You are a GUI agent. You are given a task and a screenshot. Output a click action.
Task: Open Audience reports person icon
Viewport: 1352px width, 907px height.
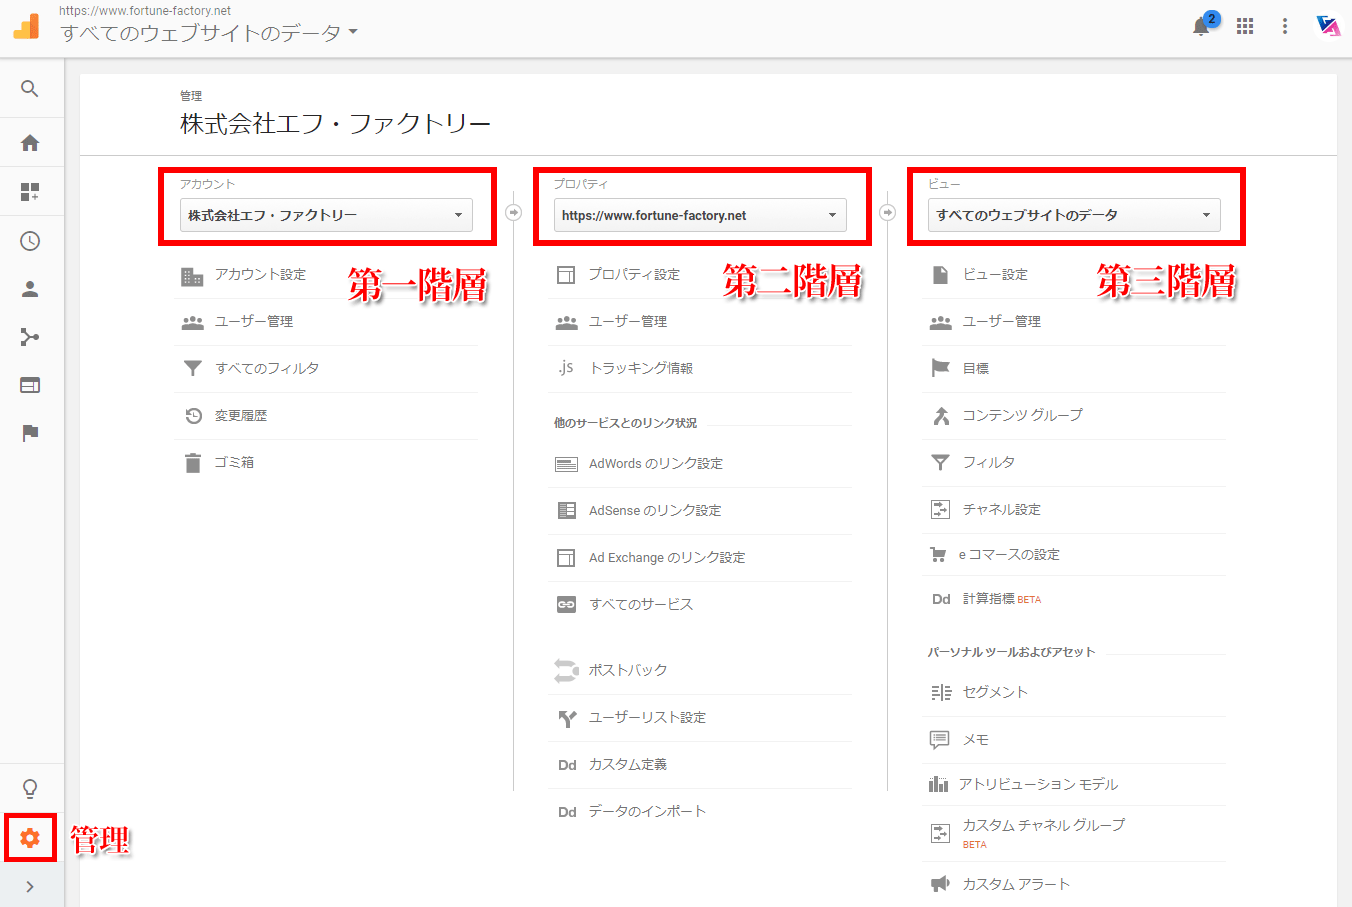point(30,289)
